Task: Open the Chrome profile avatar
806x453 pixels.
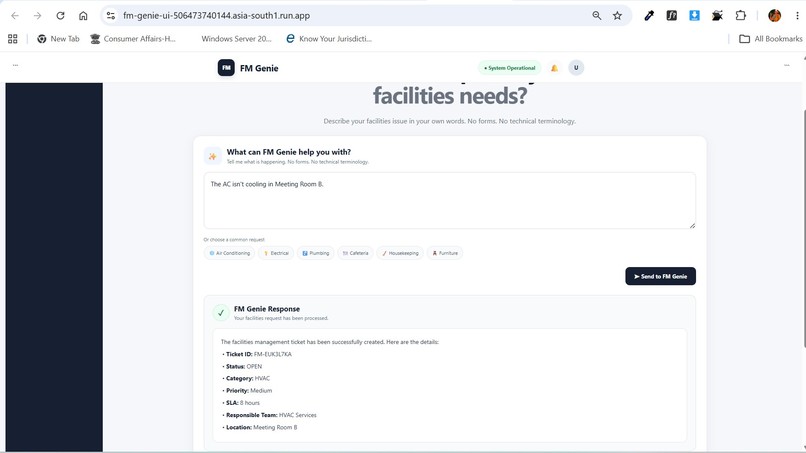Action: pos(775,15)
